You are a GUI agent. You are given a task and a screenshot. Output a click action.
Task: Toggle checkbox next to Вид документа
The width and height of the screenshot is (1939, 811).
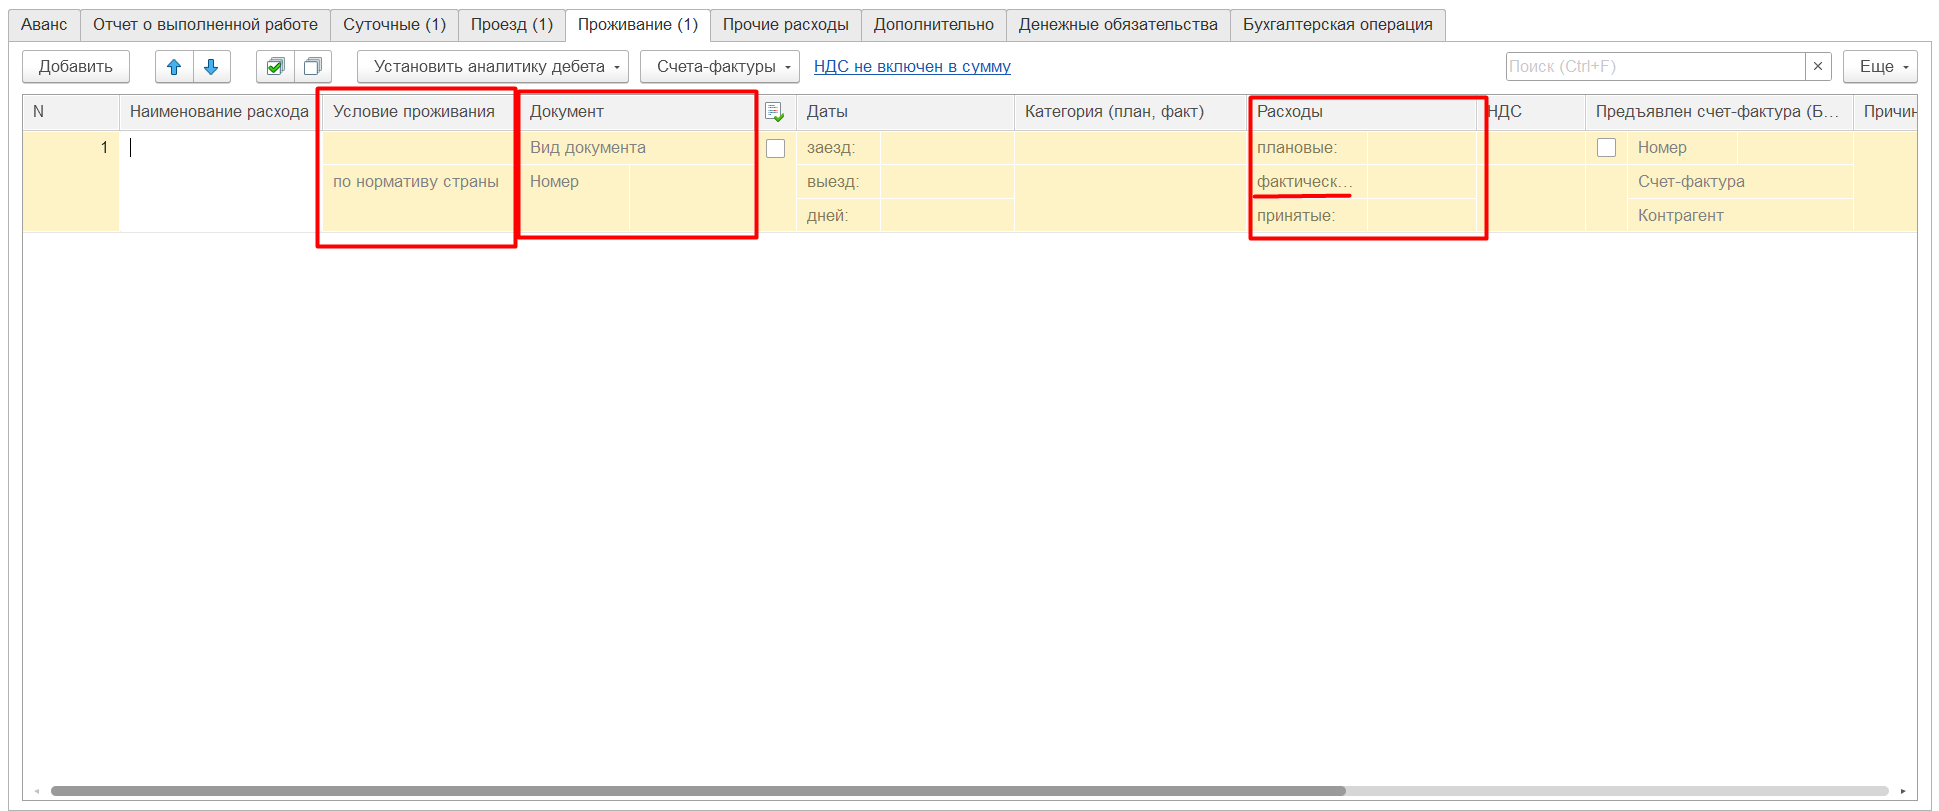pyautogui.click(x=775, y=149)
